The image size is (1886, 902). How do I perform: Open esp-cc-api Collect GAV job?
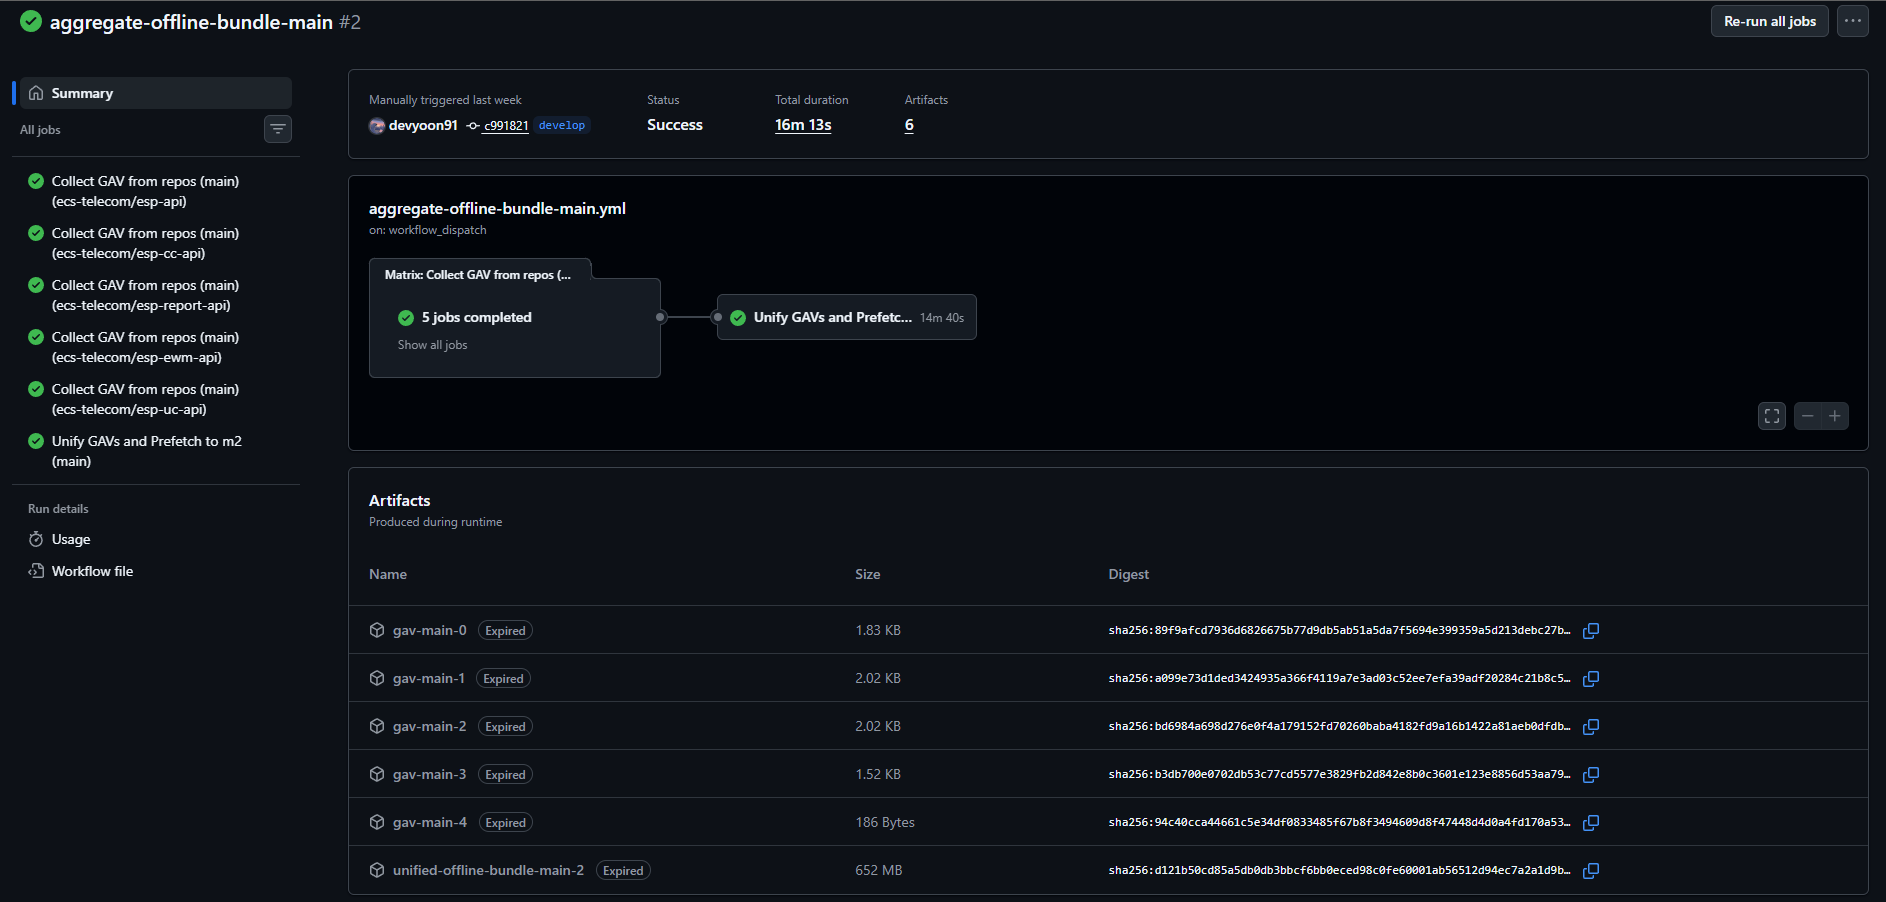(x=156, y=243)
